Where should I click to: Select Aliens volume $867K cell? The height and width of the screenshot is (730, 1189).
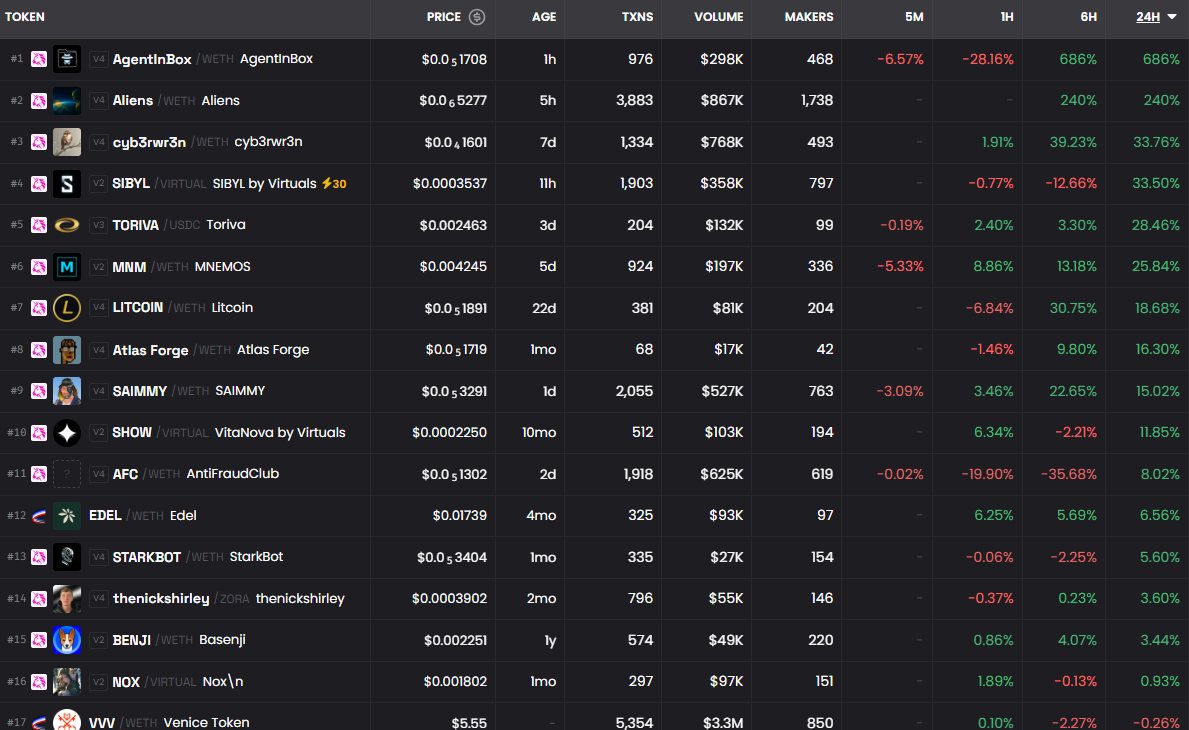coord(722,100)
